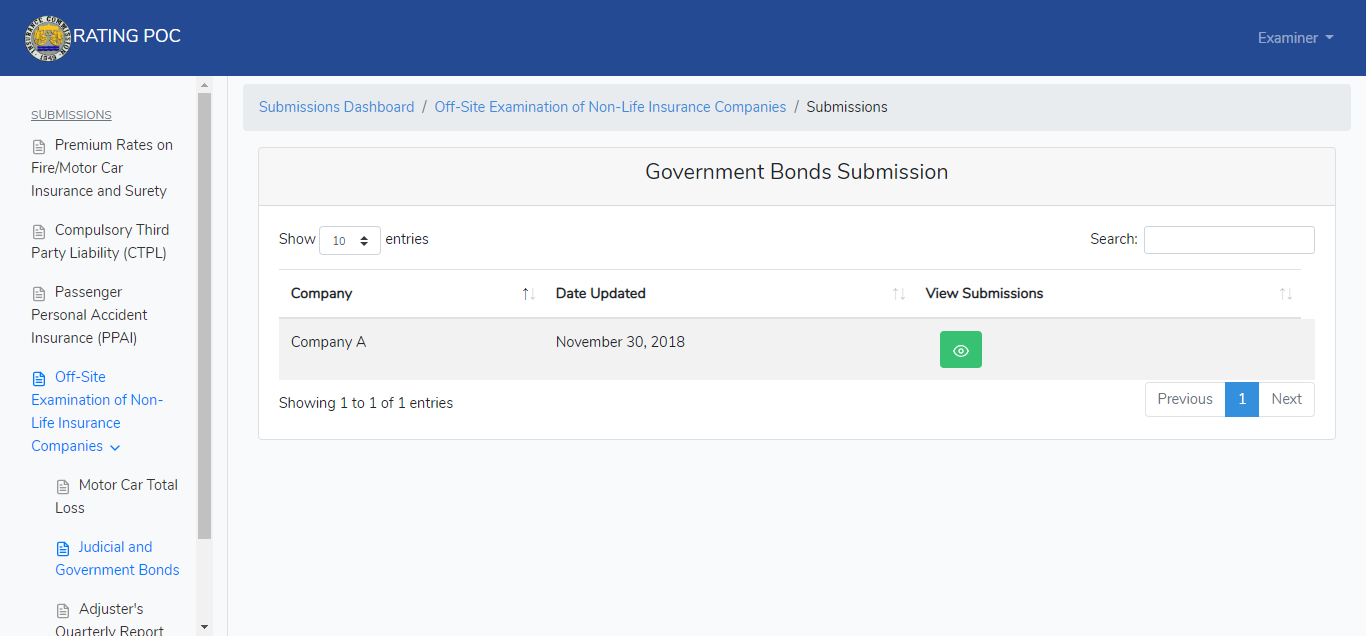This screenshot has width=1366, height=636.
Task: Click page 1 pagination button
Action: click(x=1242, y=399)
